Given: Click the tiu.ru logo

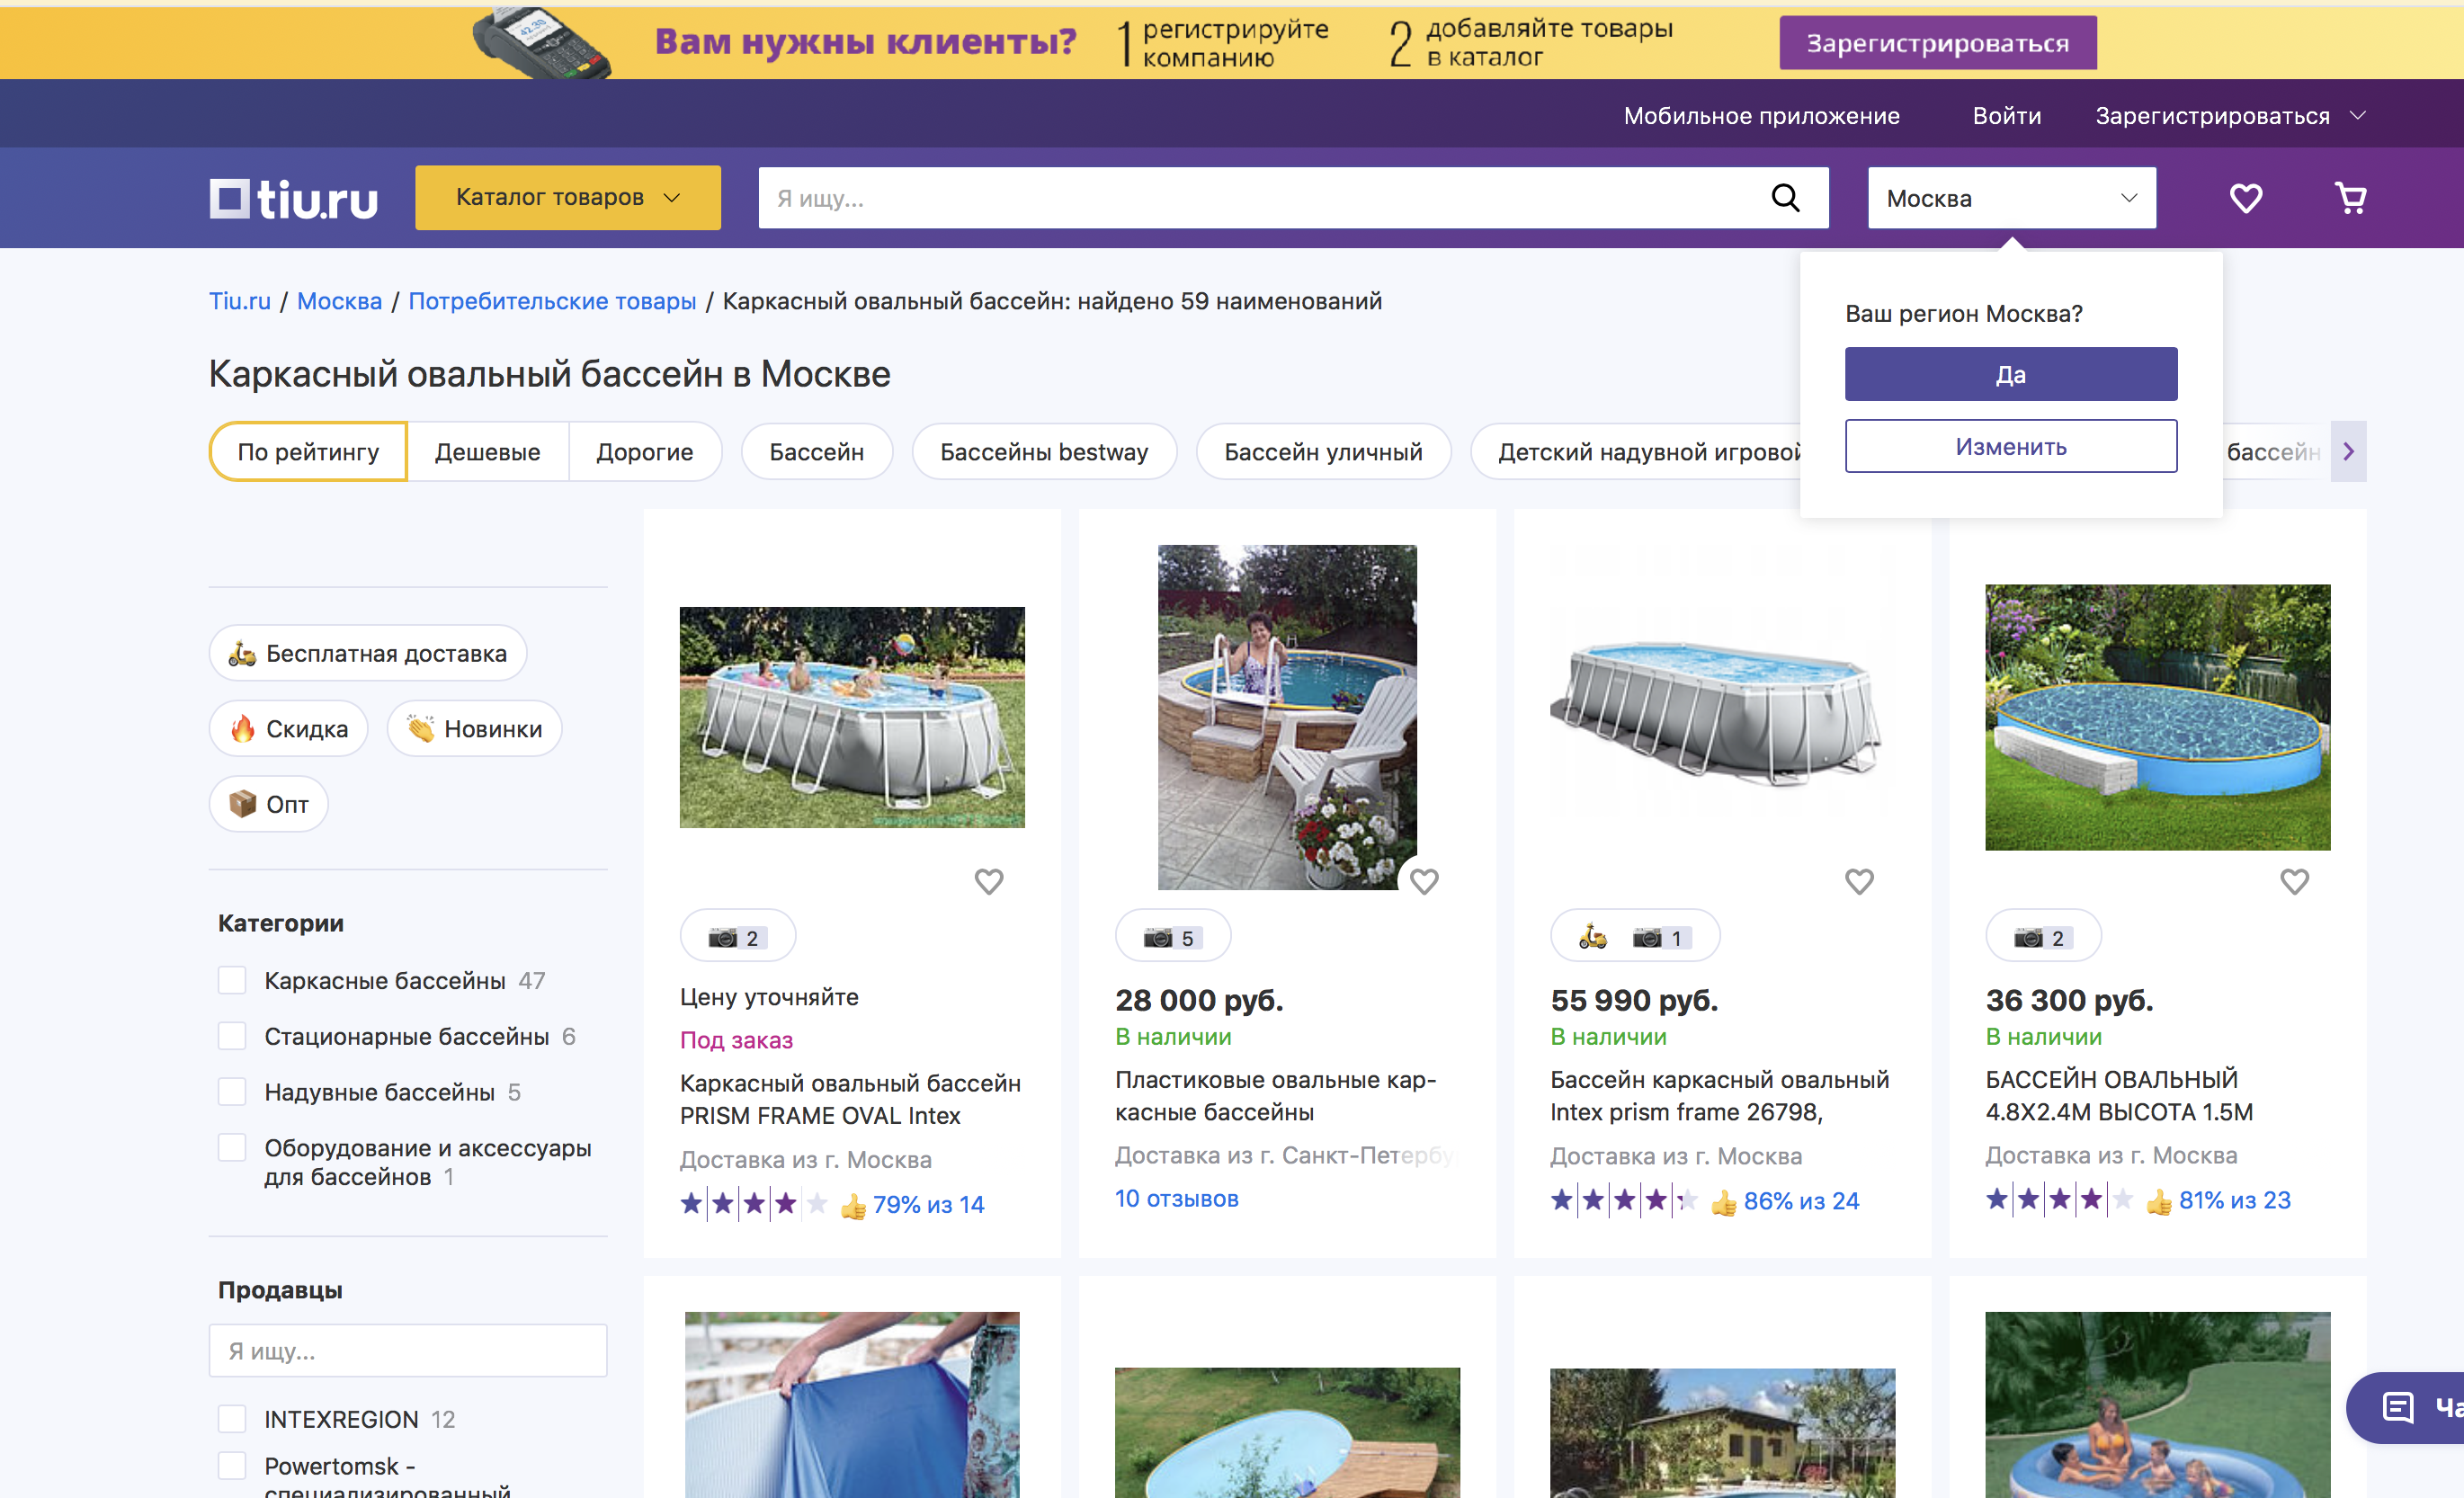Looking at the screenshot, I should 294,198.
